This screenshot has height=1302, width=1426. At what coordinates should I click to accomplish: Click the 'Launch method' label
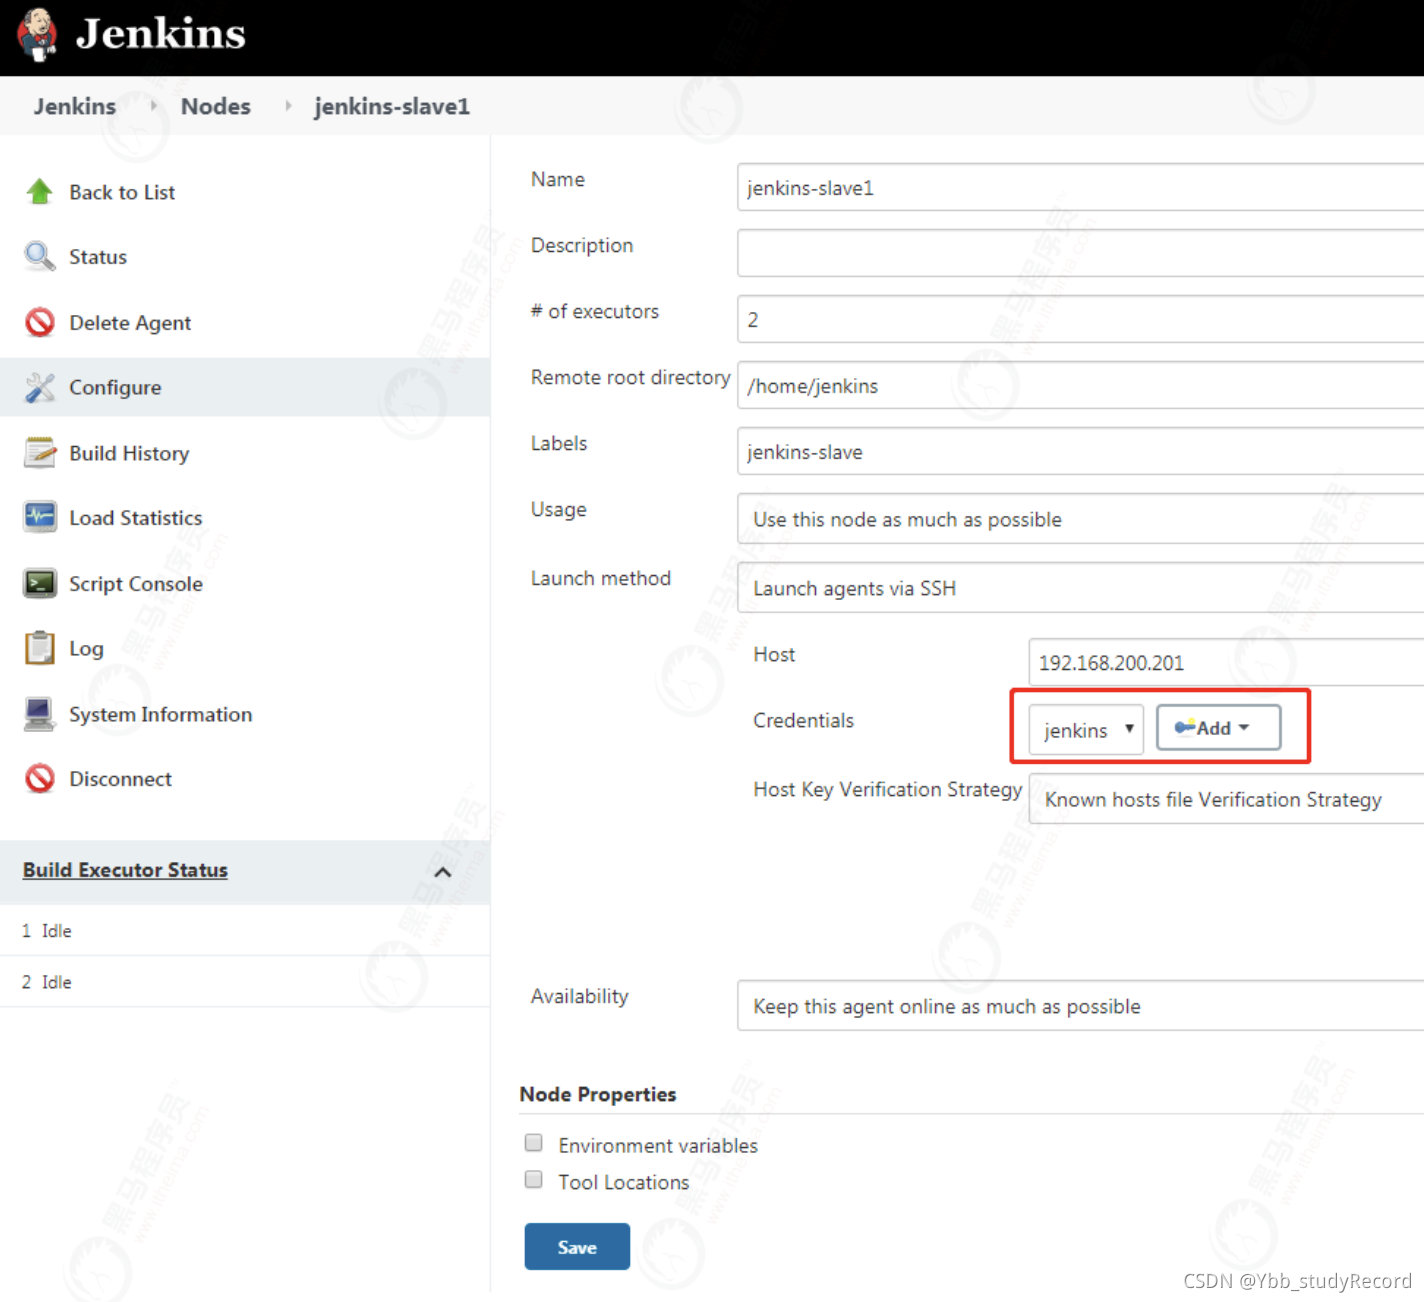pyautogui.click(x=601, y=578)
